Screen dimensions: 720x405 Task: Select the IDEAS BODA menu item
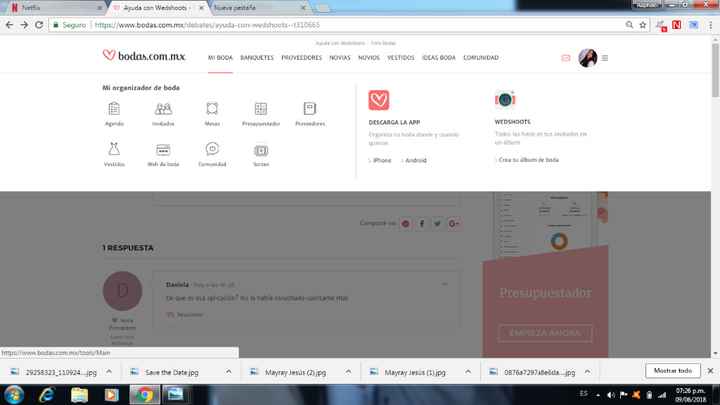pos(439,58)
